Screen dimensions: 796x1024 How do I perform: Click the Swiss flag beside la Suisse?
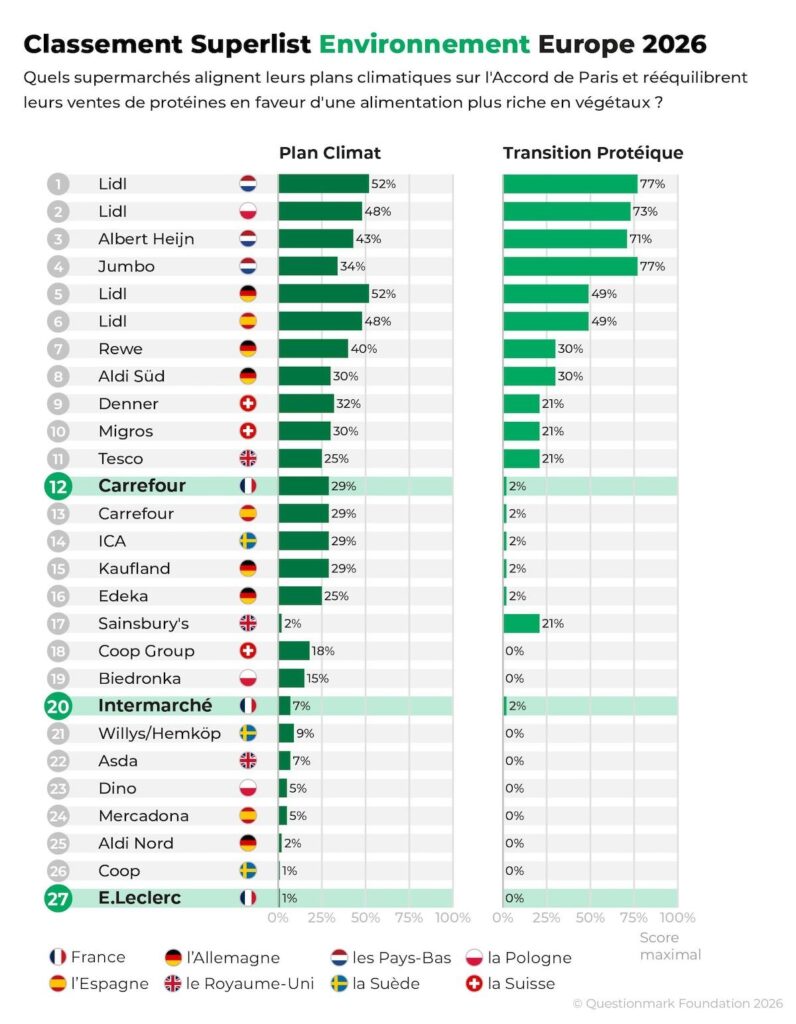(x=475, y=983)
